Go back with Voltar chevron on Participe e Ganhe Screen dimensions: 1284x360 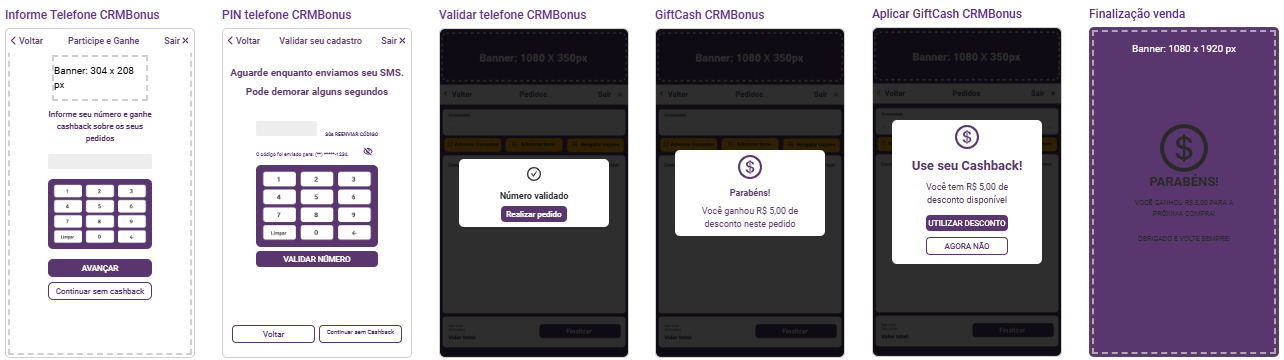27,41
